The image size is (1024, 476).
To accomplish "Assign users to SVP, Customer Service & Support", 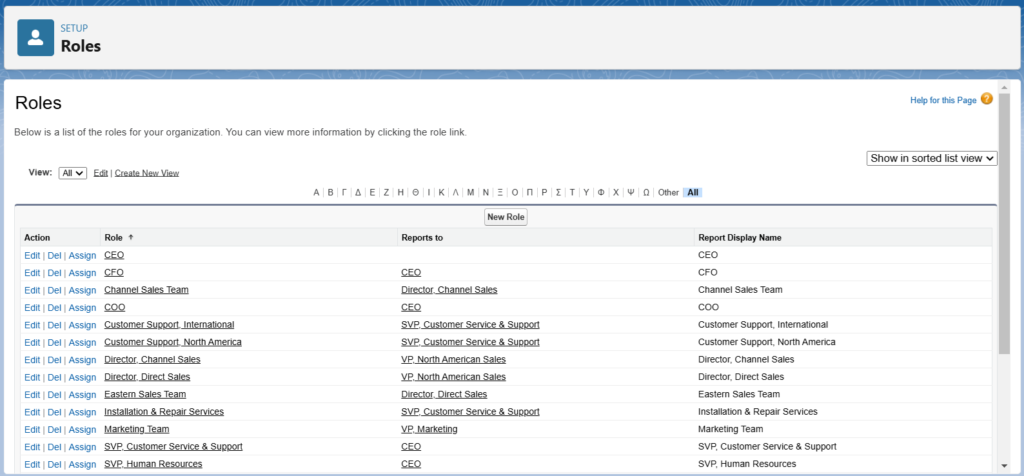I will click(x=82, y=447).
